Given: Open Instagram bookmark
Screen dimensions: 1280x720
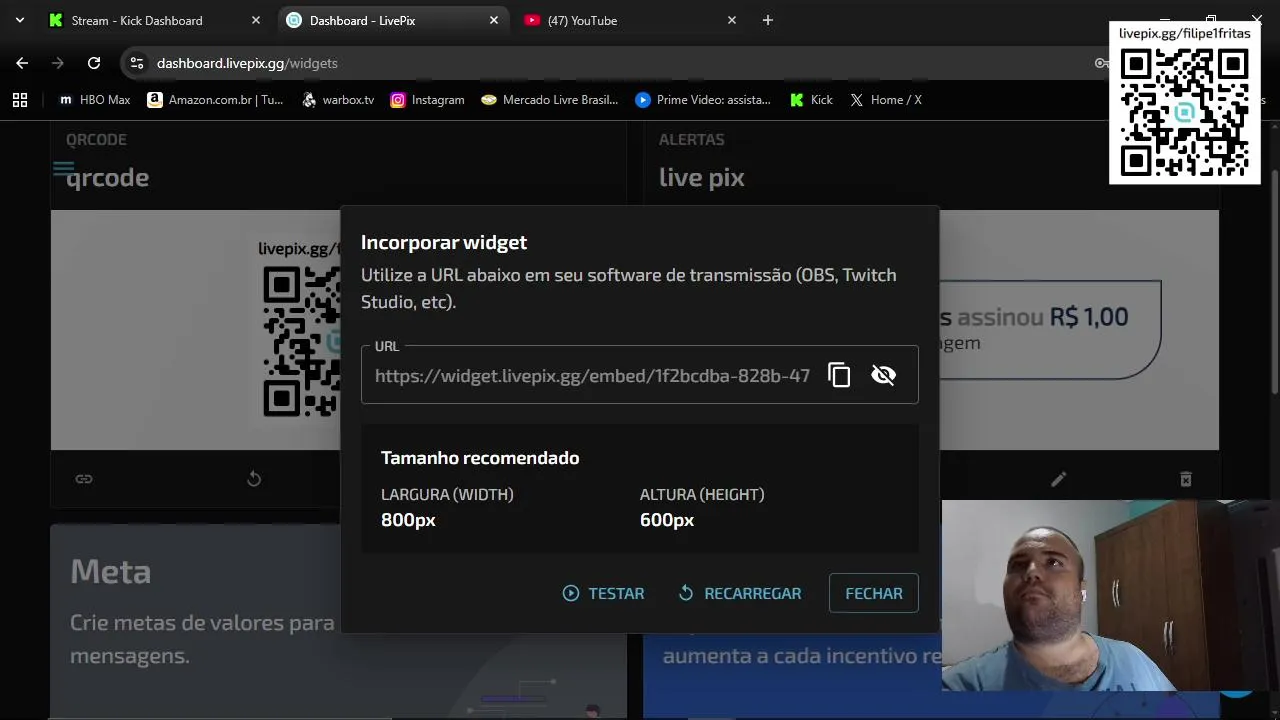Looking at the screenshot, I should pyautogui.click(x=428, y=100).
